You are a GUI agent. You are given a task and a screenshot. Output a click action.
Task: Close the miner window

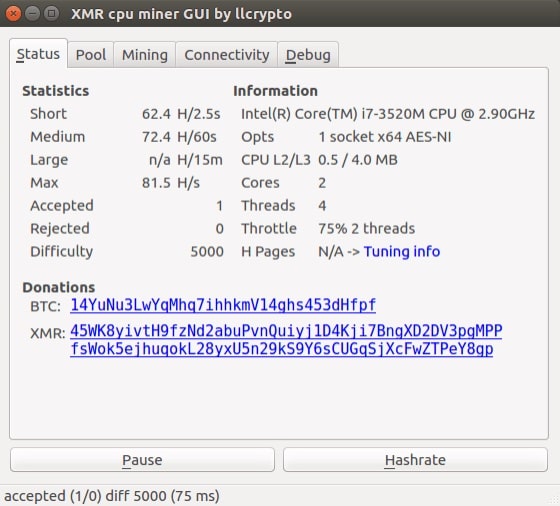[x=13, y=14]
